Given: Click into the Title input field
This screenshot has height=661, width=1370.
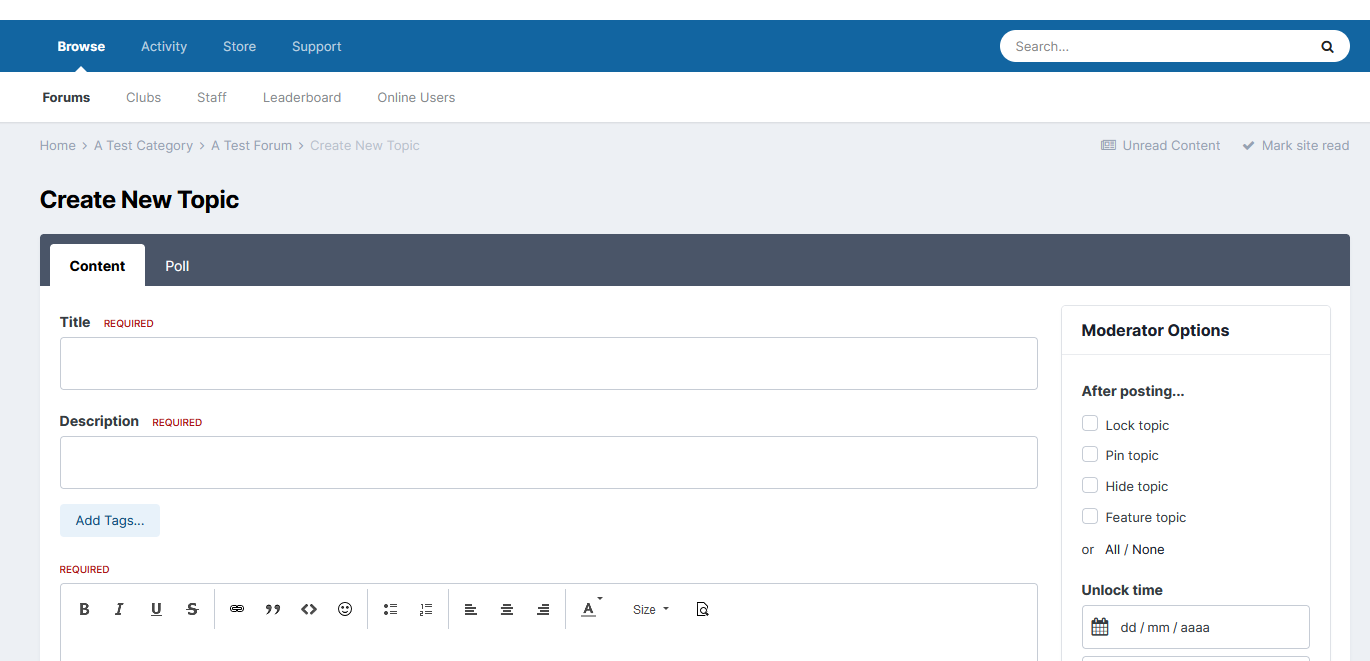Looking at the screenshot, I should click(x=548, y=363).
